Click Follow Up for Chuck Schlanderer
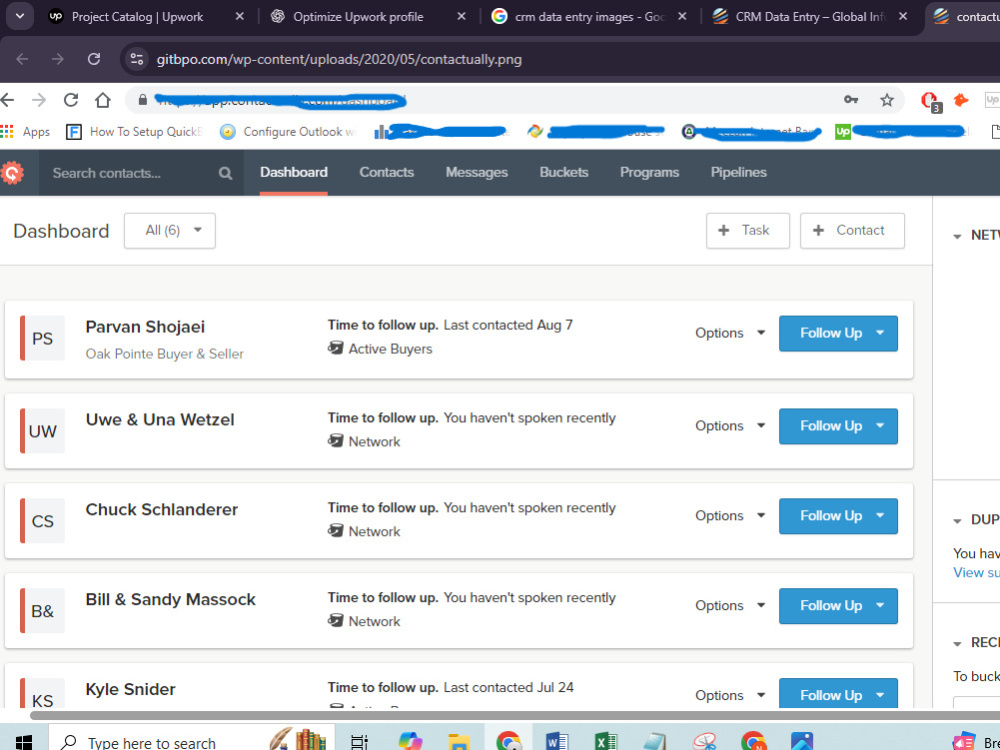Image resolution: width=1000 pixels, height=750 pixels. click(838, 516)
